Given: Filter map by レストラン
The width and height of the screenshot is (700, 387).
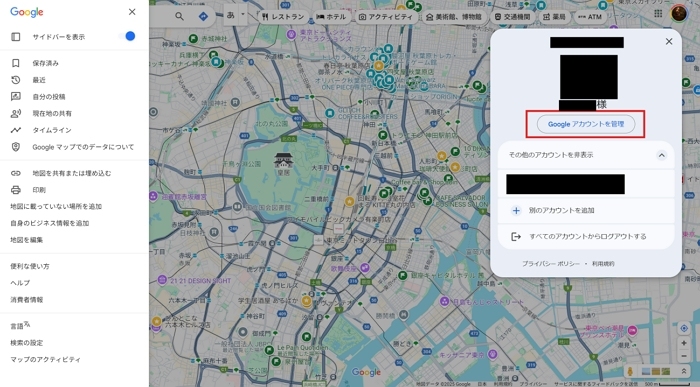Looking at the screenshot, I should coord(283,17).
